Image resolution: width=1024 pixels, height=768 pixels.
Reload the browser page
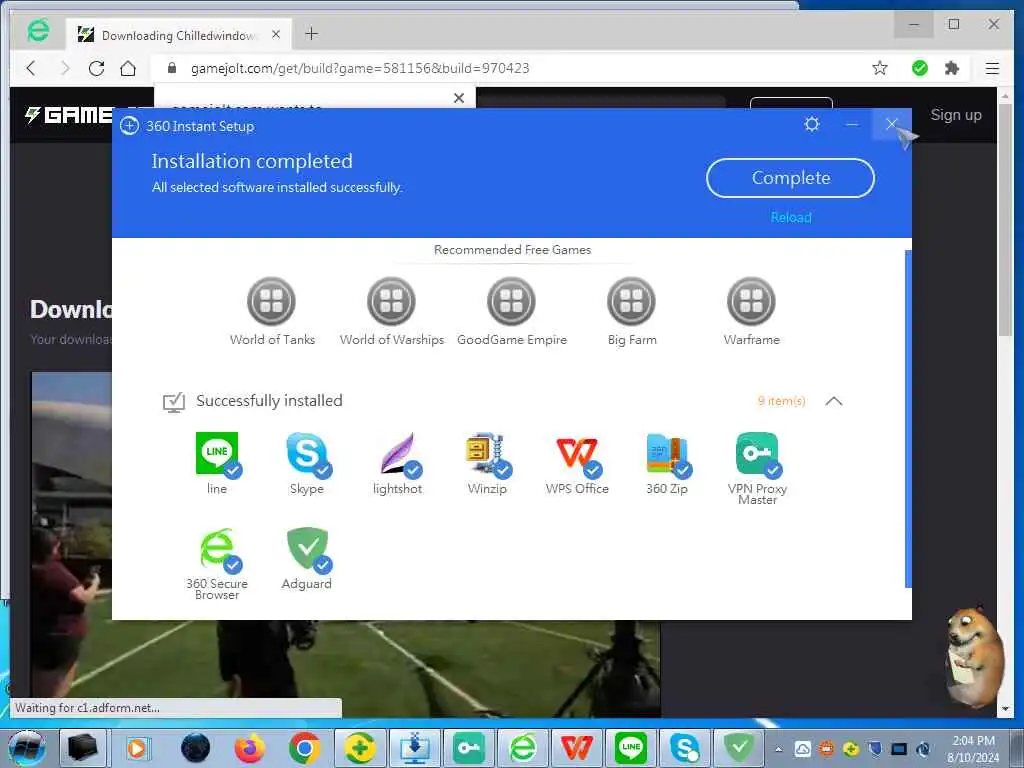coord(97,68)
